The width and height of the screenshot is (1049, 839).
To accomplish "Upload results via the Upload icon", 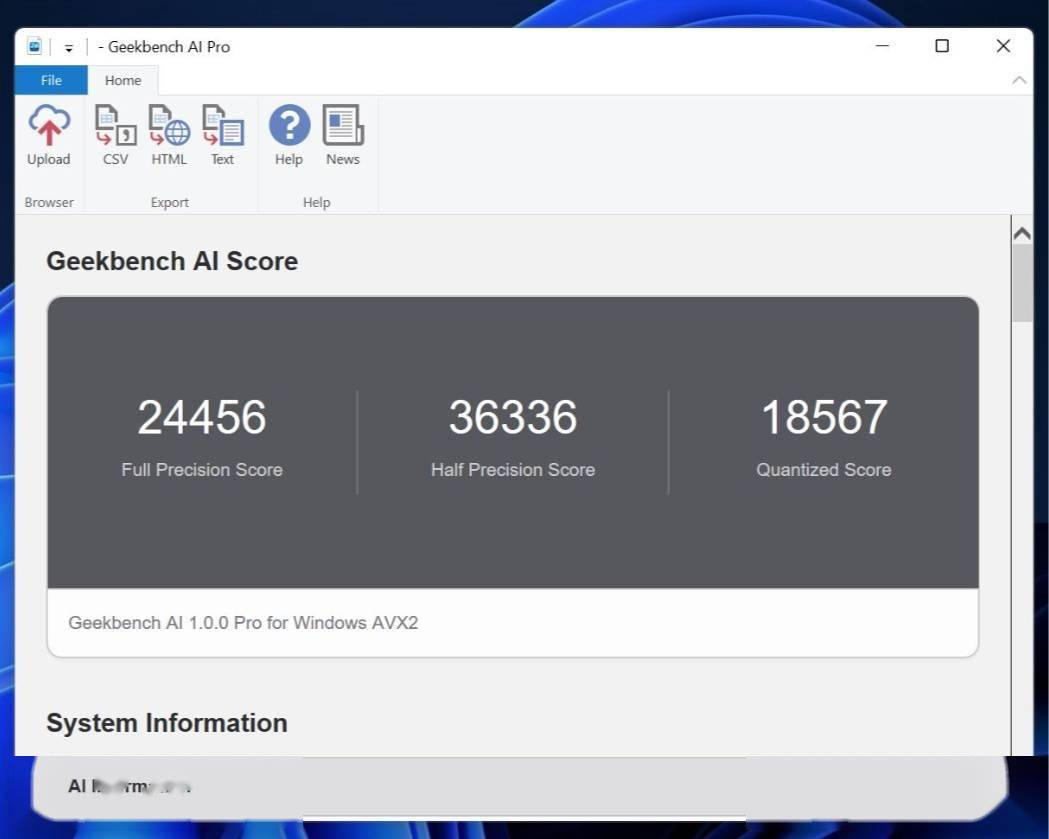I will pyautogui.click(x=48, y=134).
